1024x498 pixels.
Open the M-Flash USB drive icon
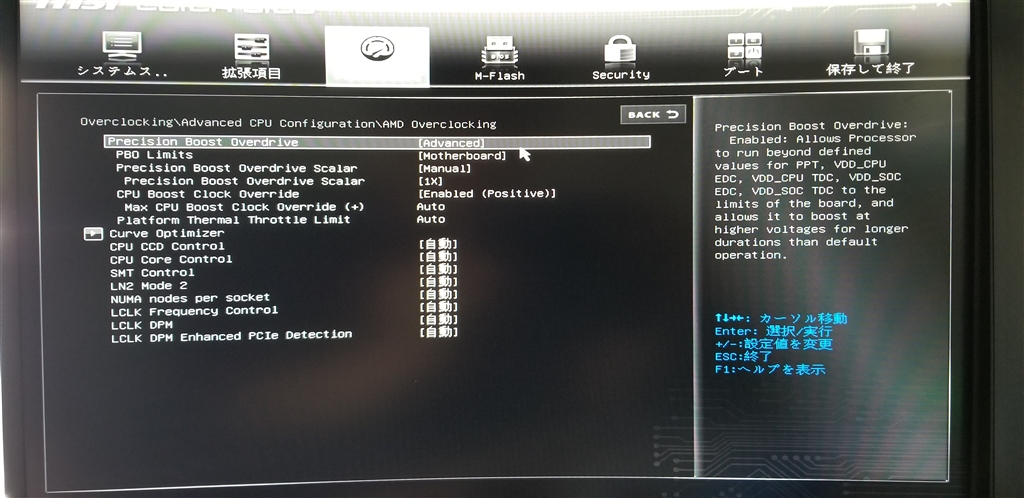[500, 52]
